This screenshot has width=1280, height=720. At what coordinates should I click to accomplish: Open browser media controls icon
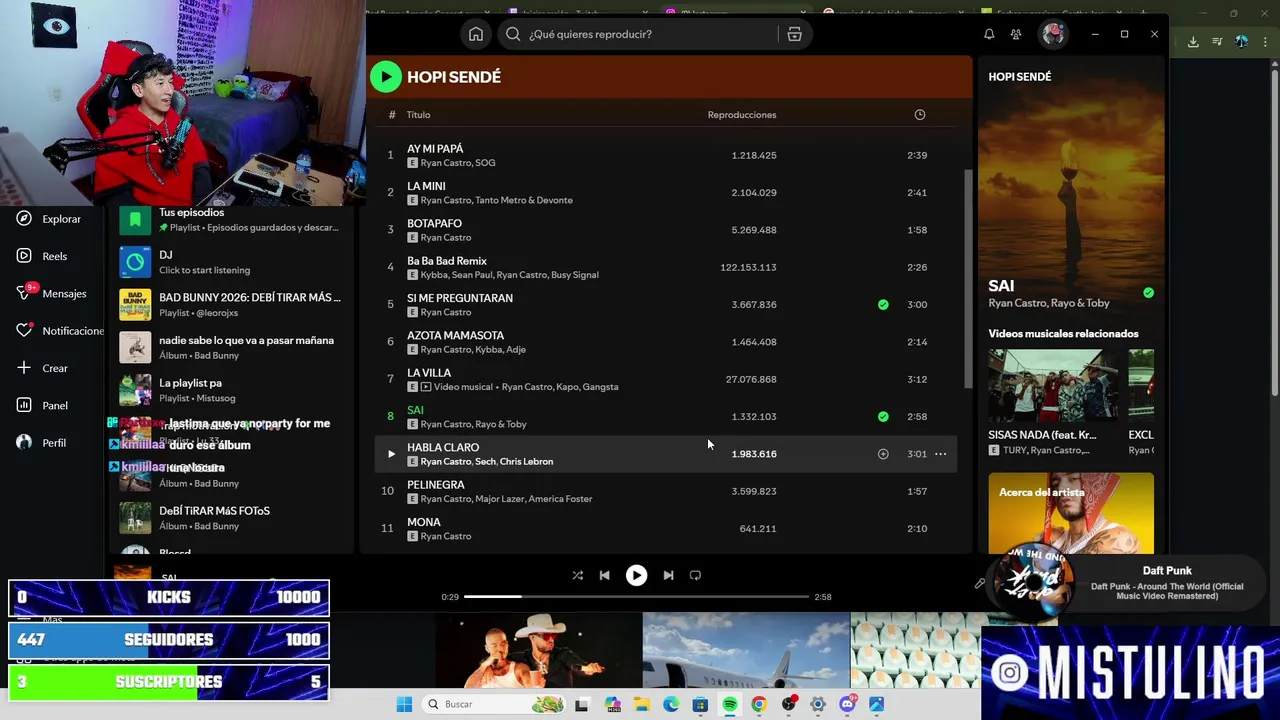coord(1217,41)
